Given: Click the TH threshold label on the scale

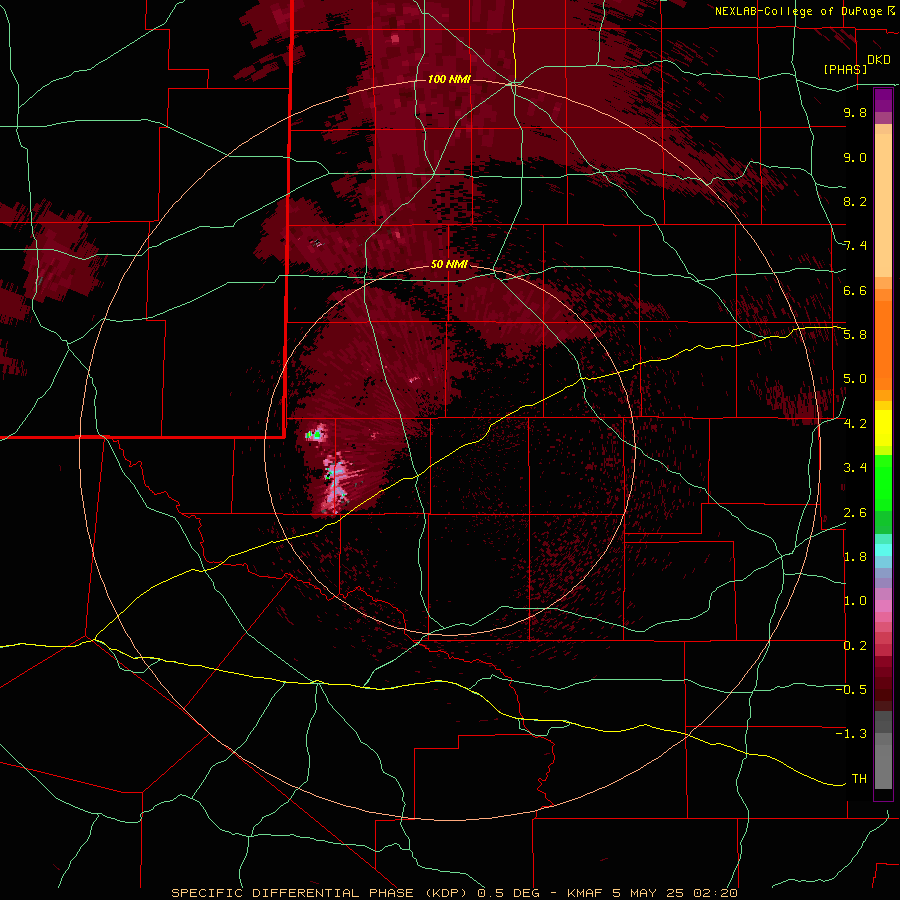Looking at the screenshot, I should click(859, 778).
